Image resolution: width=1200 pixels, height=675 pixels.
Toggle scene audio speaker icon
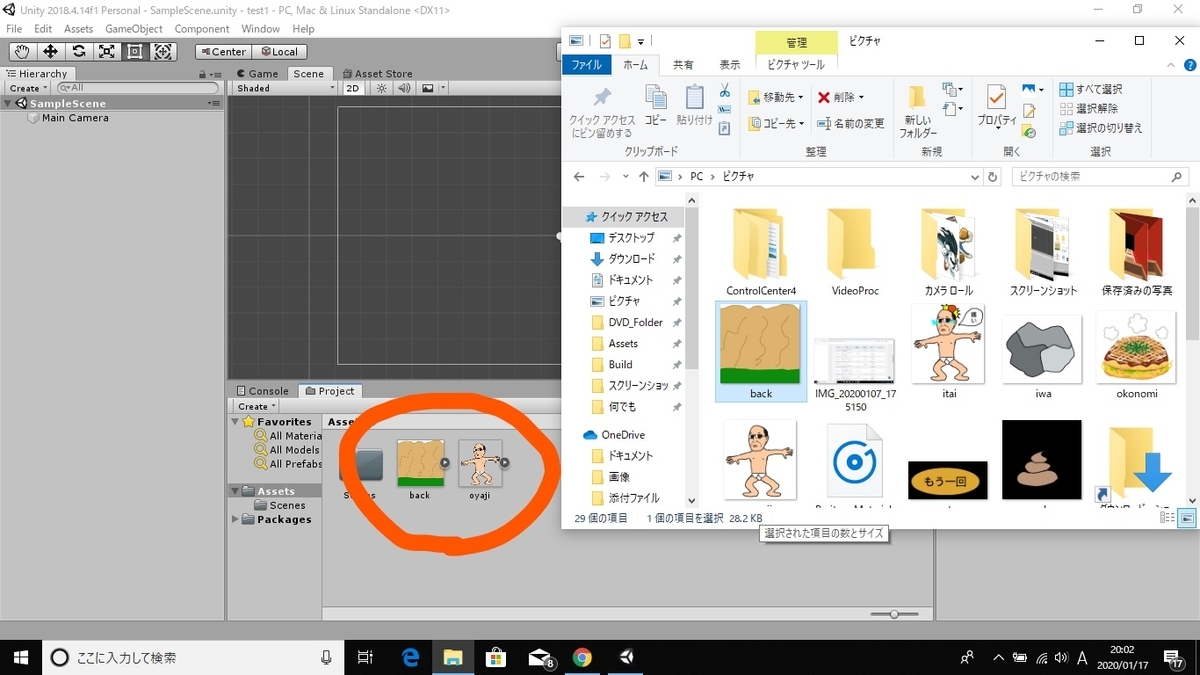pyautogui.click(x=404, y=88)
